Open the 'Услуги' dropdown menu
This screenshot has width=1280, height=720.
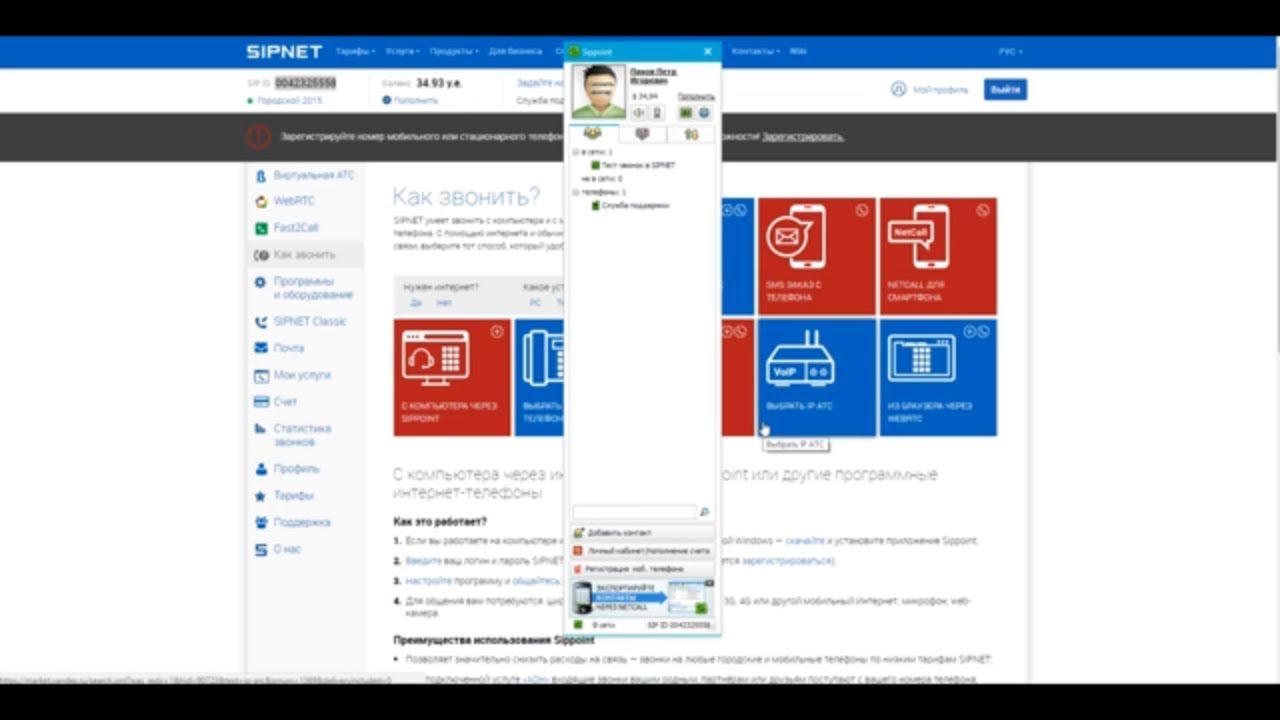(402, 51)
